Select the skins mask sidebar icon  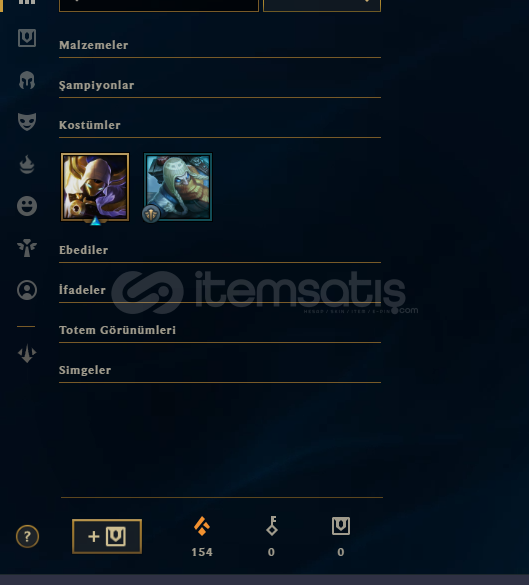(x=27, y=122)
